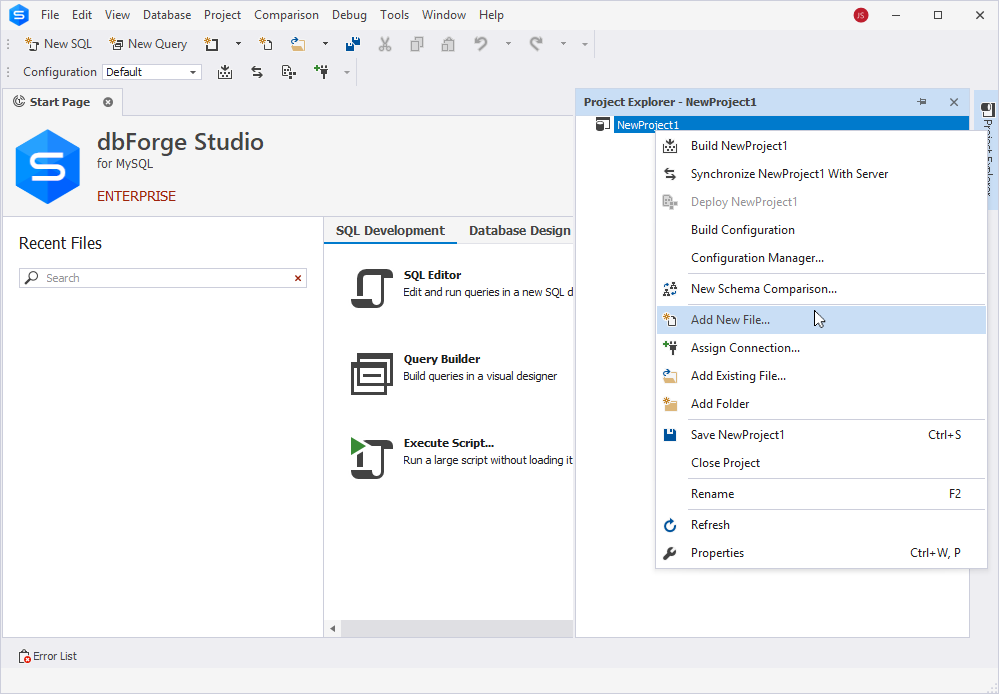Viewport: 999px width, 694px height.
Task: Open the main toolbar options arrow
Action: click(585, 45)
